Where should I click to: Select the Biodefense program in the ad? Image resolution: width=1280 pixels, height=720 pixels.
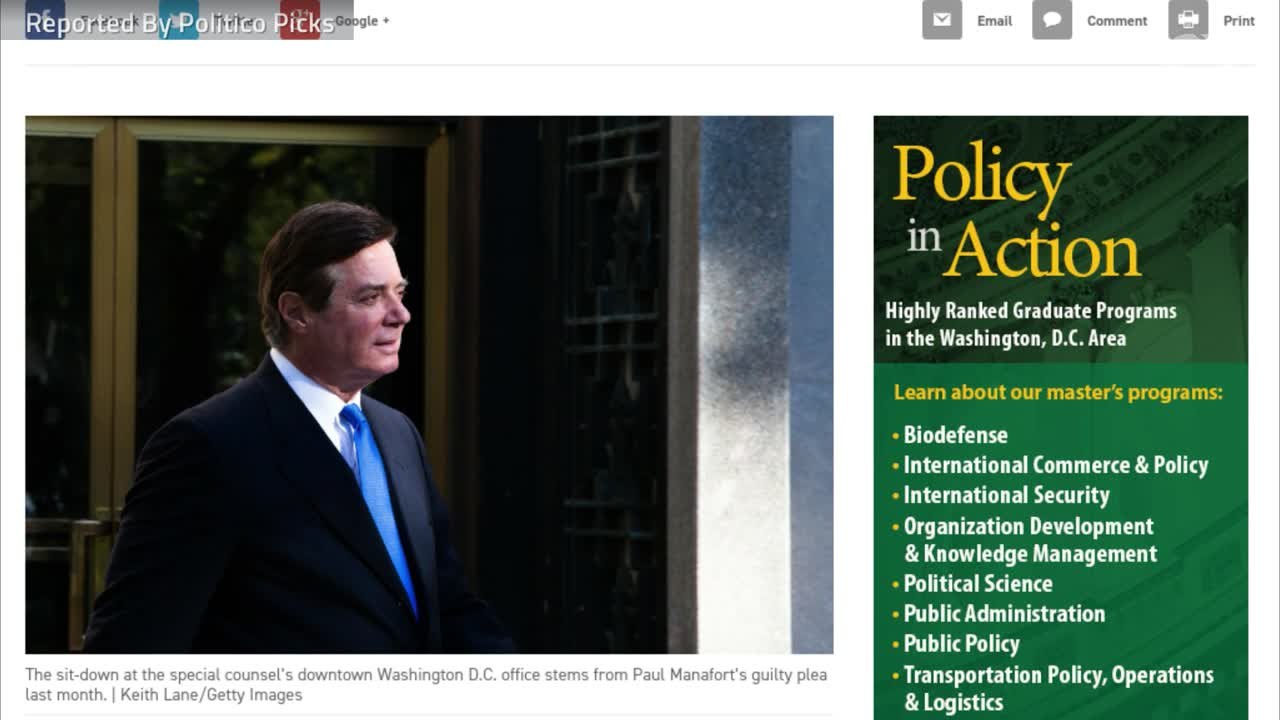[x=956, y=435]
